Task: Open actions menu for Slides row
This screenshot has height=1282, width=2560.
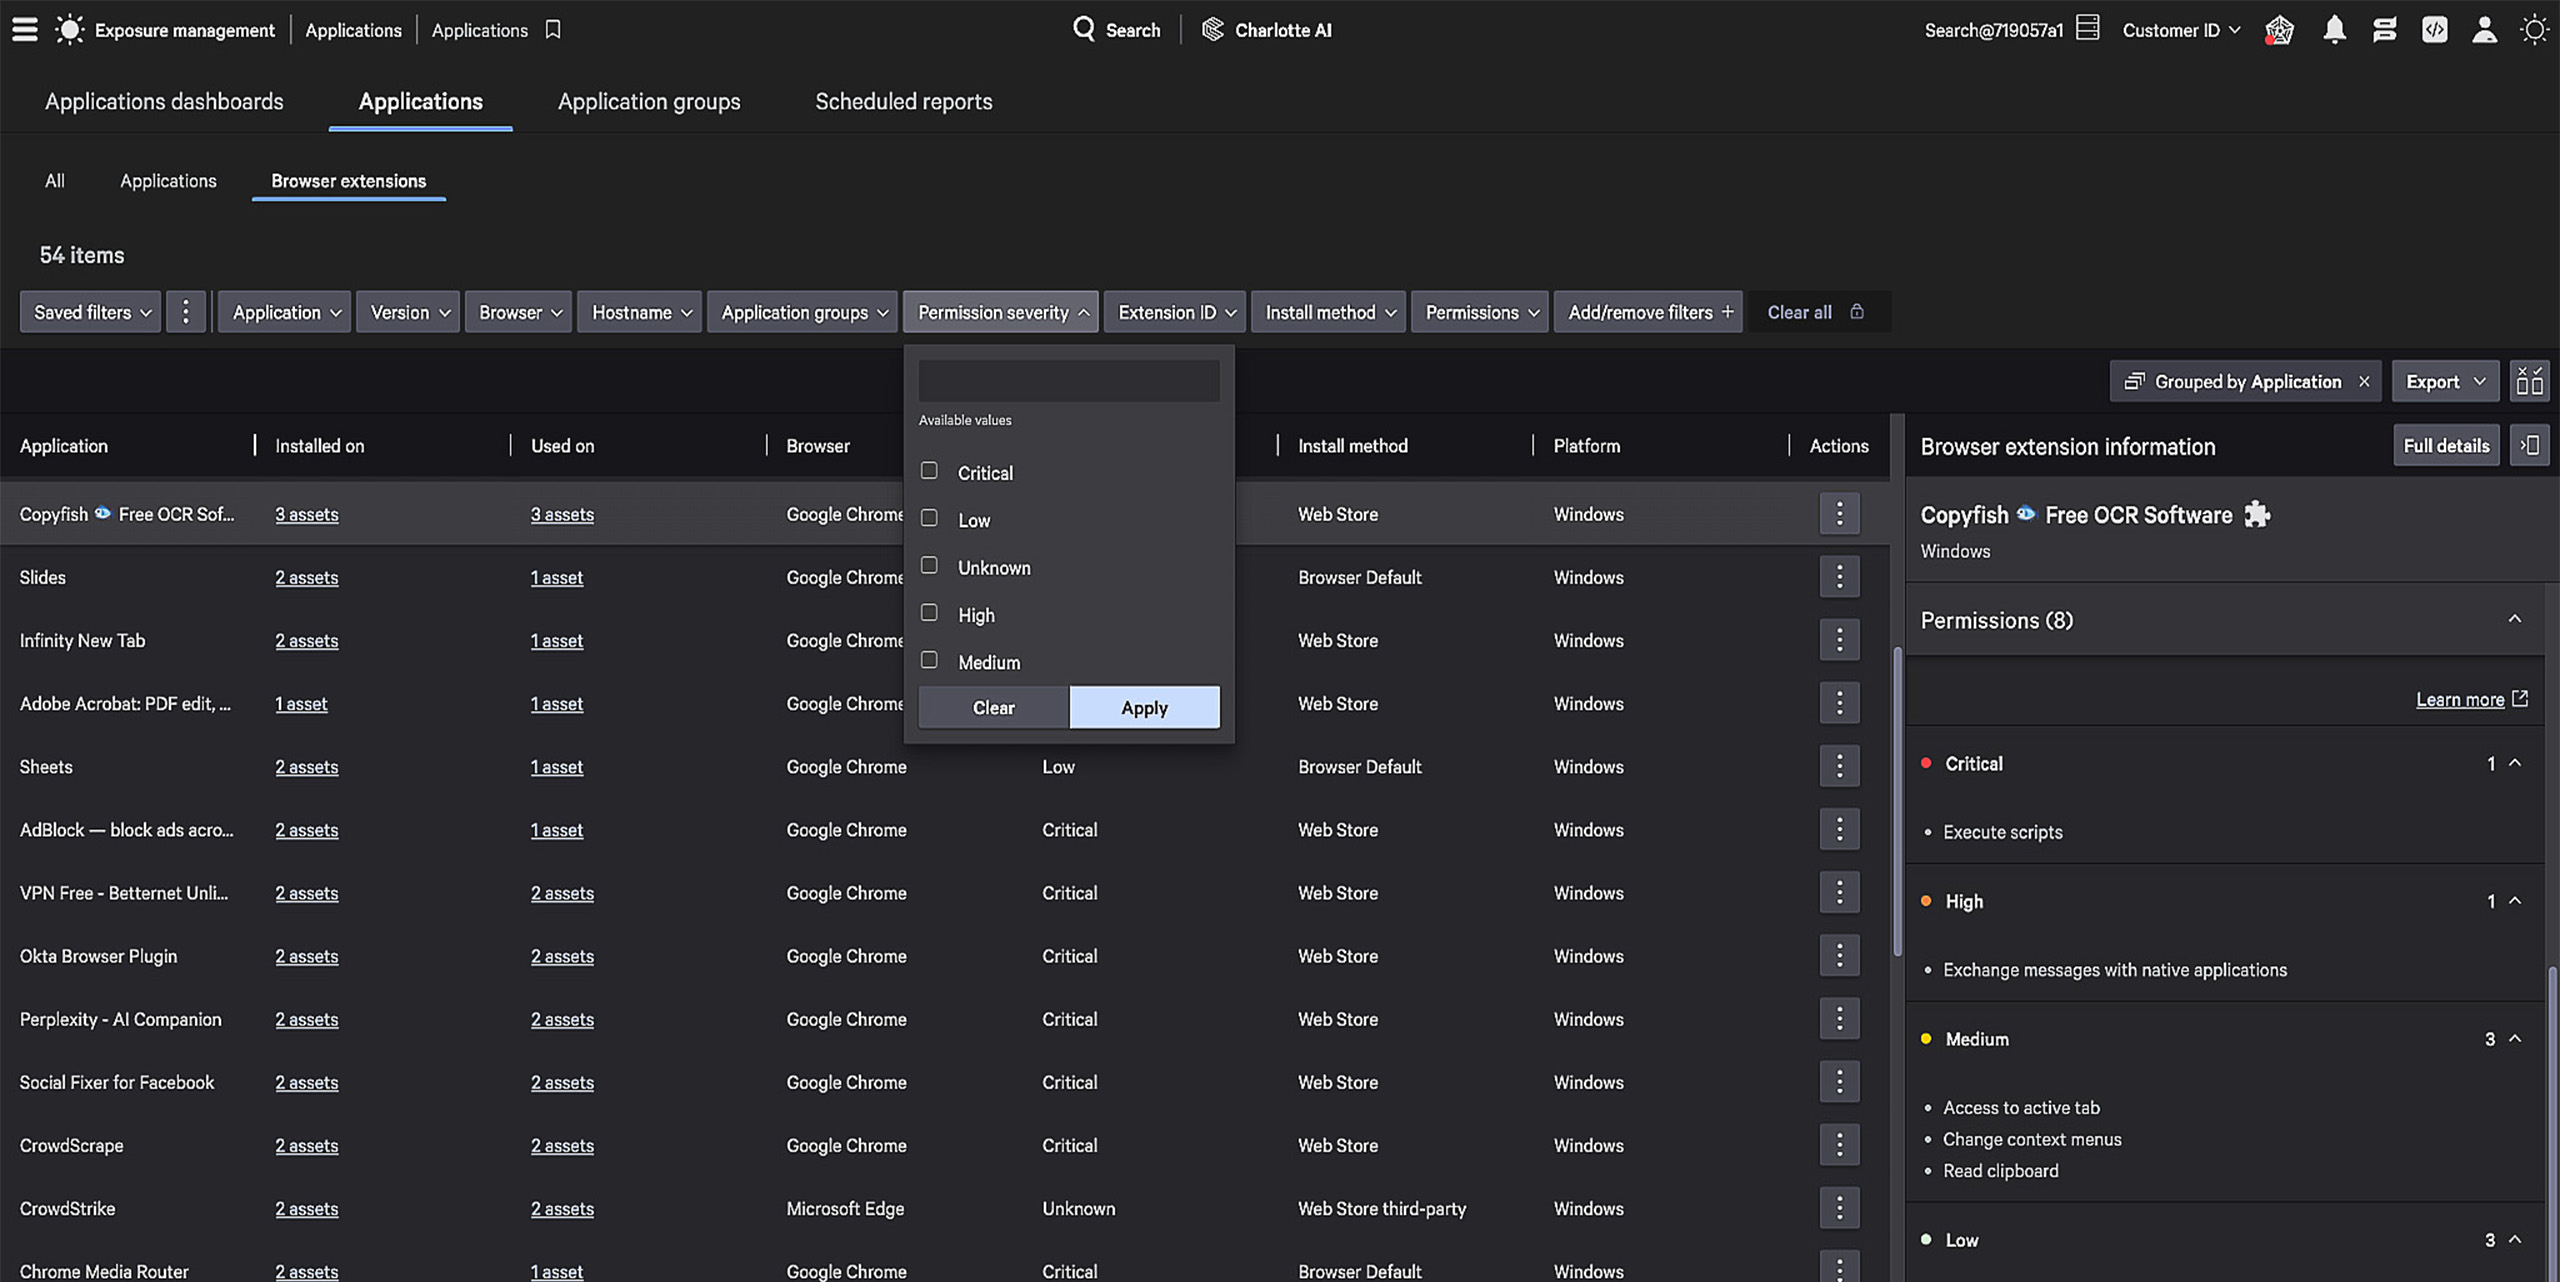Action: [1839, 577]
